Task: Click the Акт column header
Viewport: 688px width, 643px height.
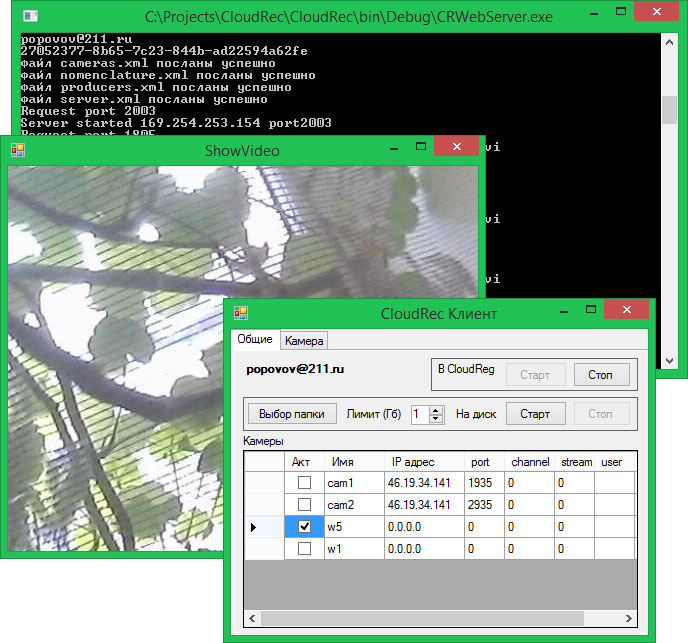Action: (x=305, y=462)
